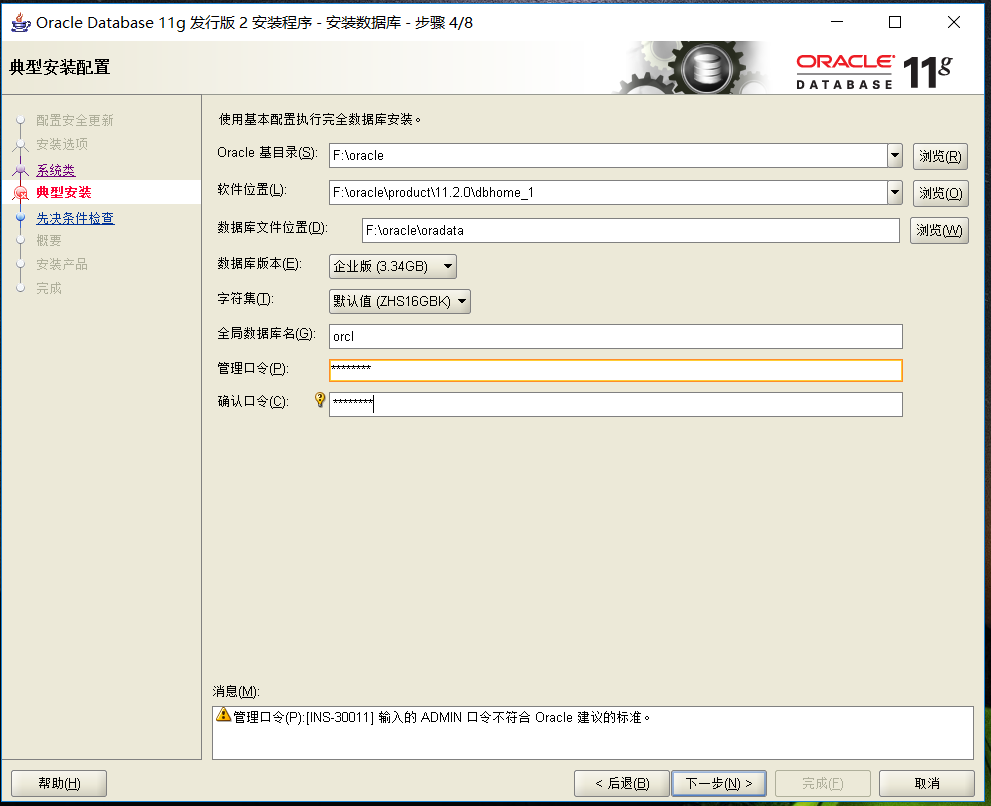The height and width of the screenshot is (806, 991).
Task: Focus the 确认口令 confirm password field
Action: 616,405
